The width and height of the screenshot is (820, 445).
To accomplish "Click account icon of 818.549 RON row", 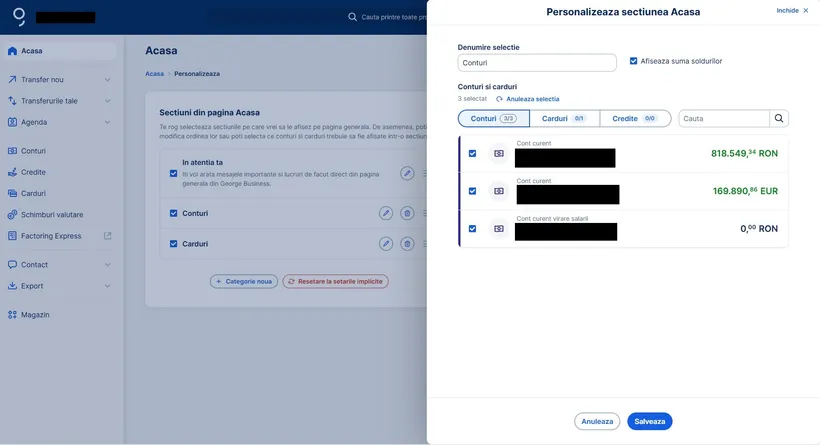I will click(499, 153).
